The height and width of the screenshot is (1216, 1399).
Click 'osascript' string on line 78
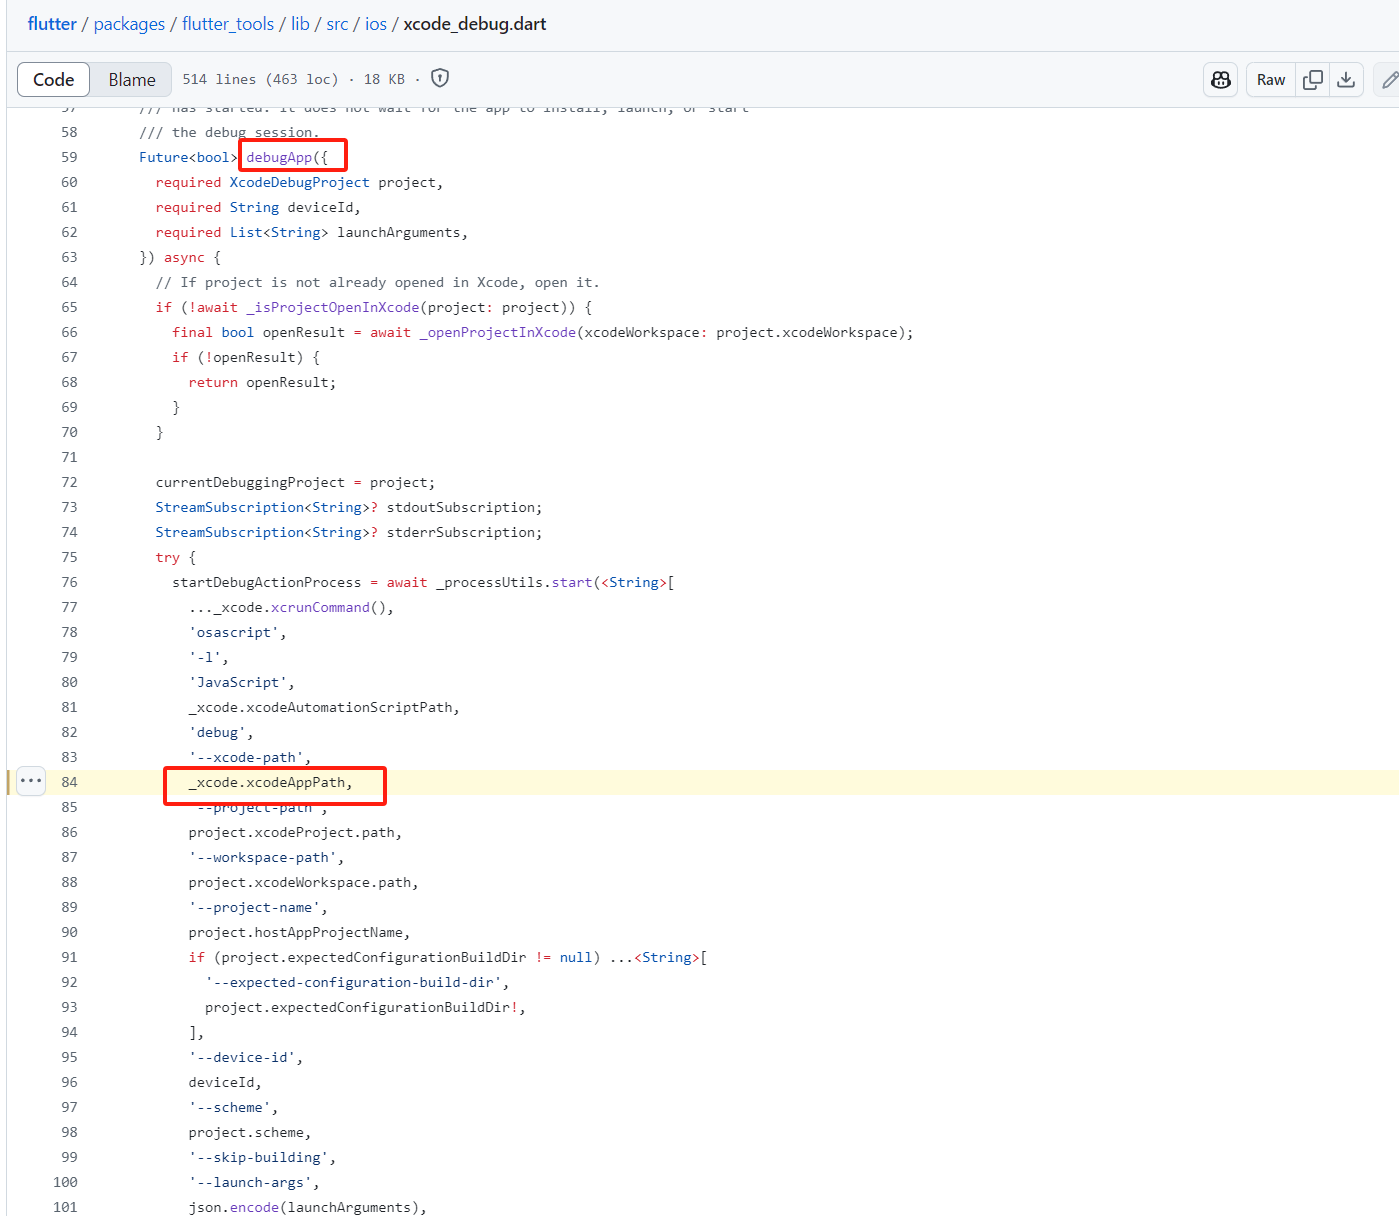click(234, 632)
